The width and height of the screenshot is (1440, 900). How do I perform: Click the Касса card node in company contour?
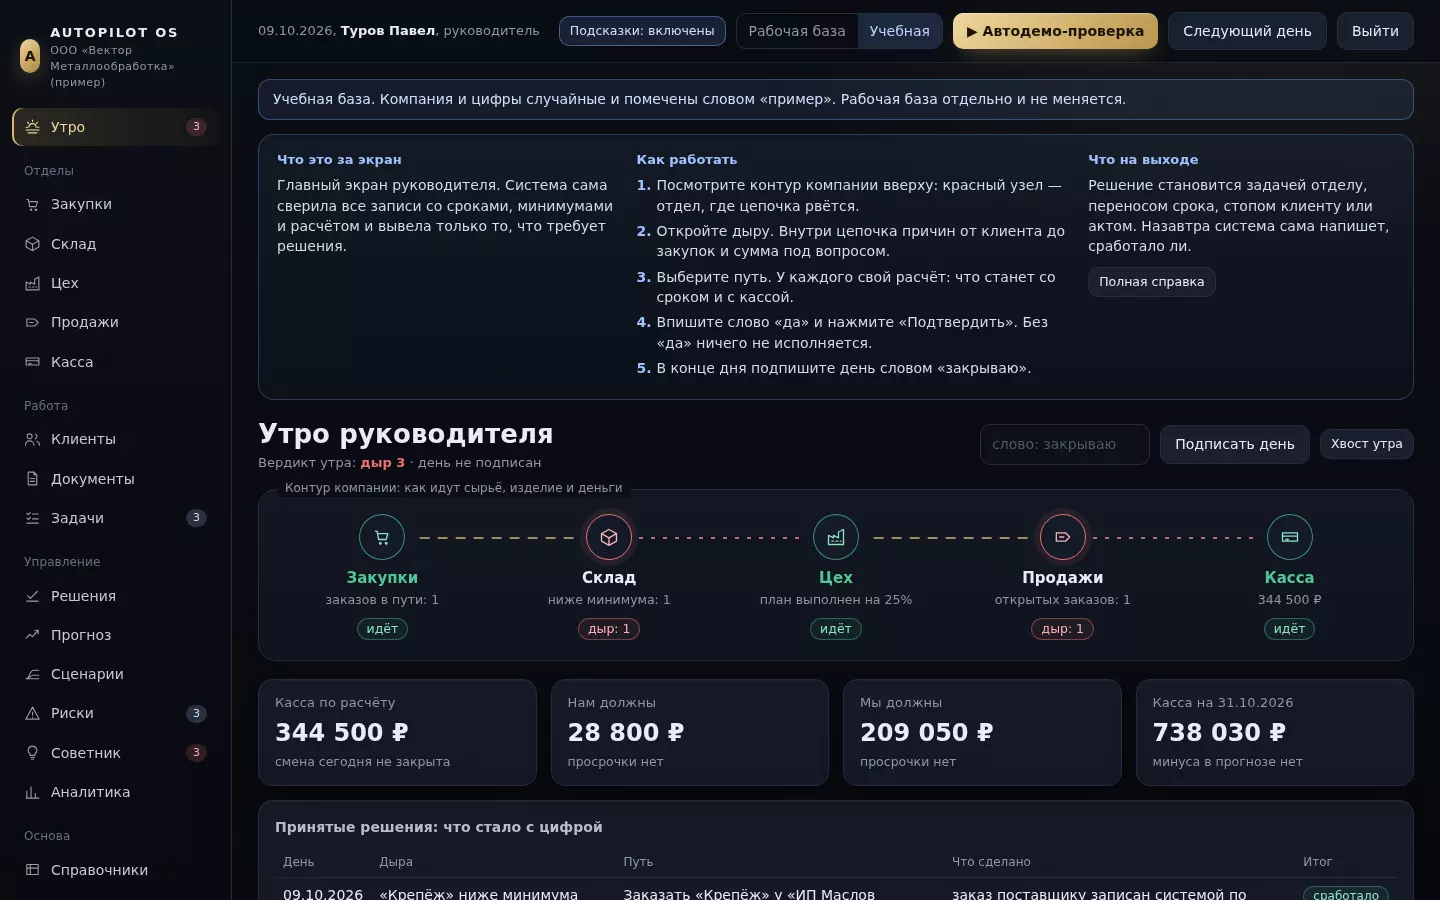pos(1290,537)
